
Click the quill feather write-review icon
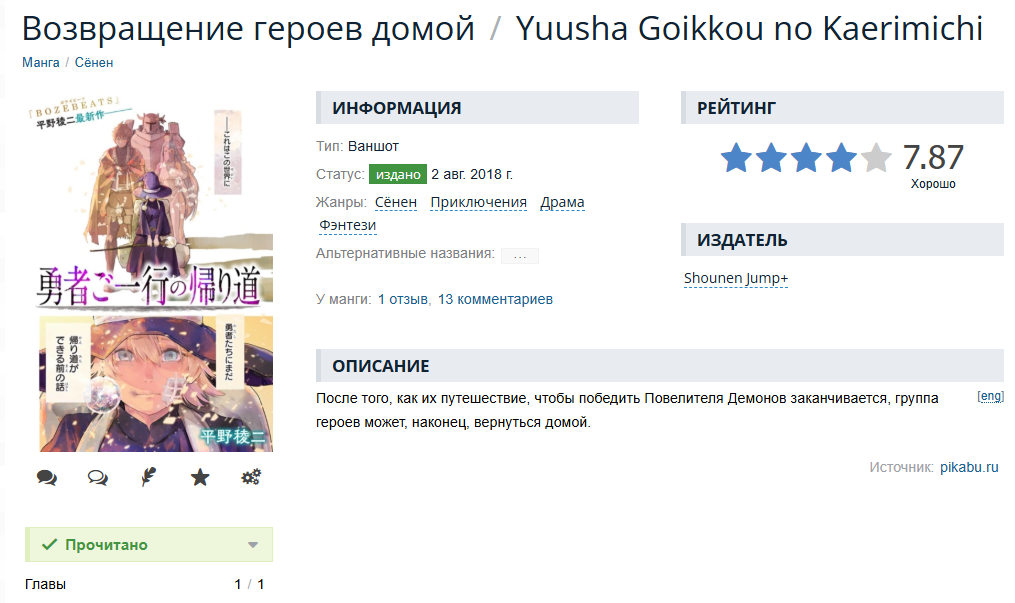[x=148, y=477]
